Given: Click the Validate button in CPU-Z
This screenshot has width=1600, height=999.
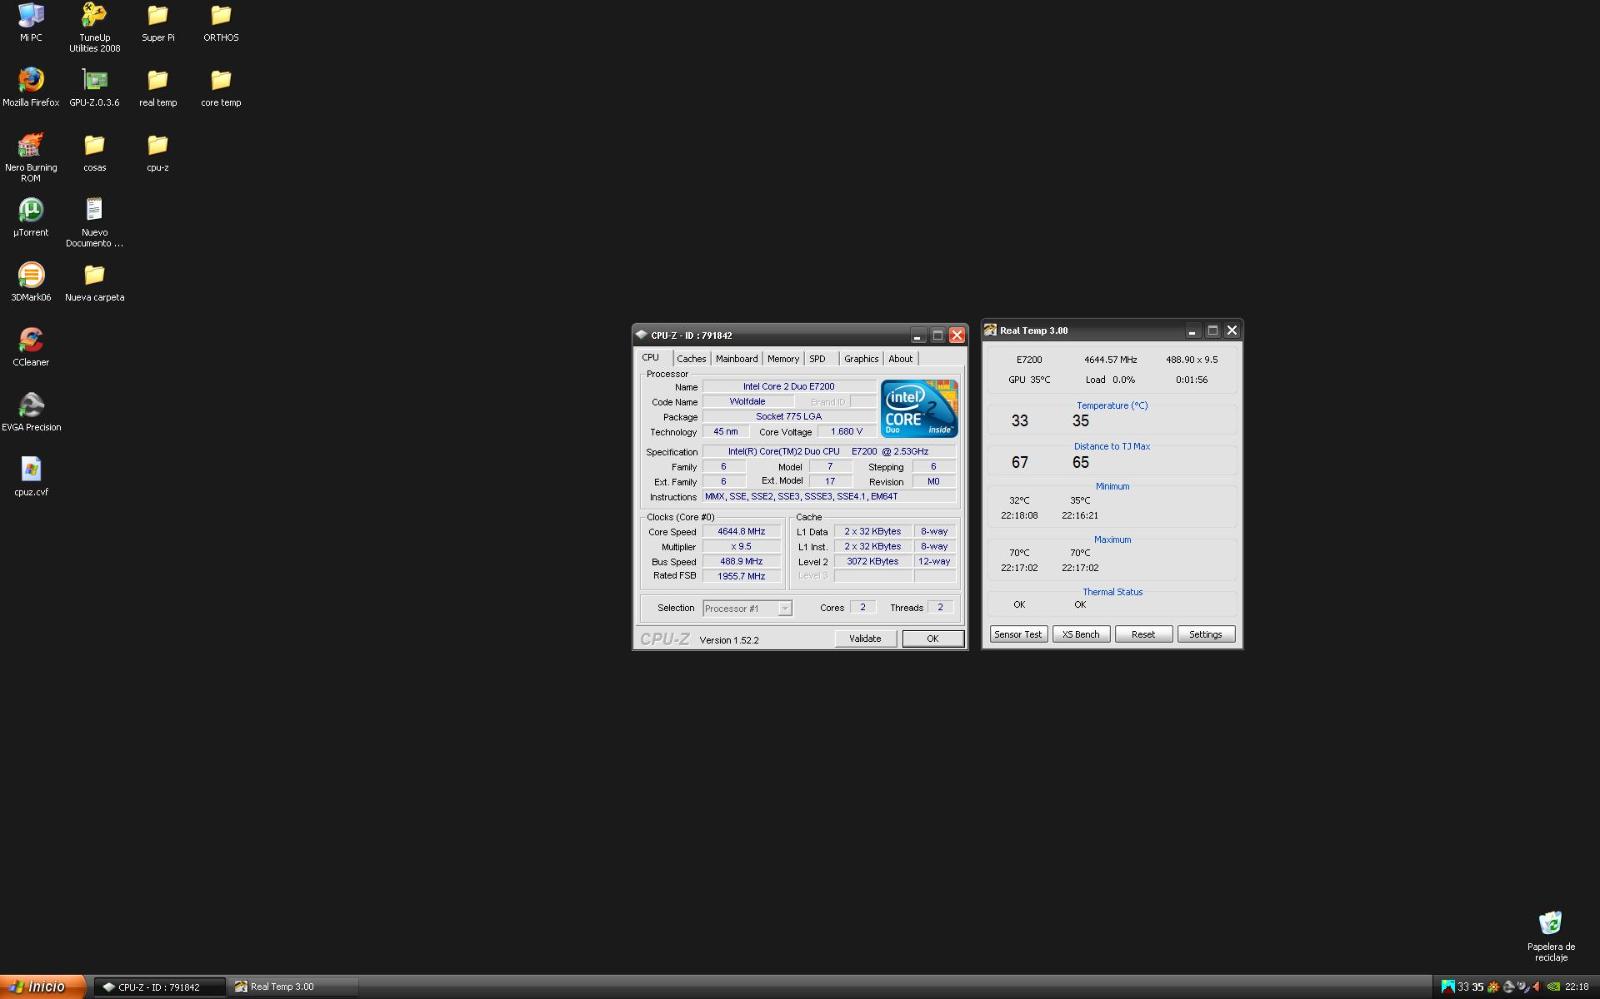Looking at the screenshot, I should tap(866, 639).
